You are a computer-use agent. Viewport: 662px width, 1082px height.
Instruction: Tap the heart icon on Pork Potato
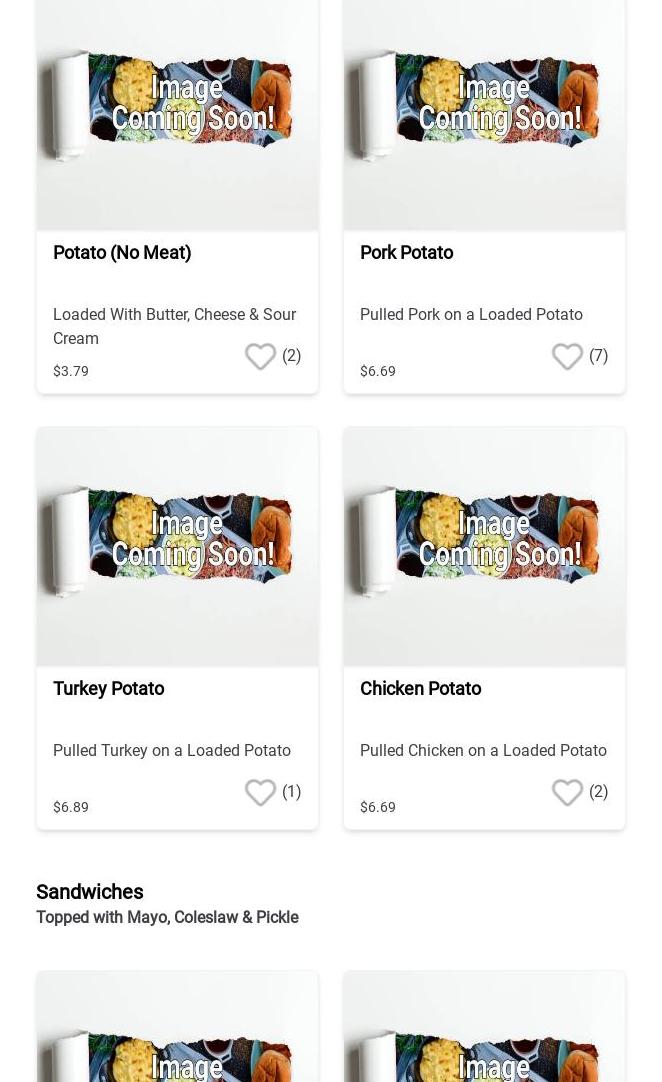click(567, 356)
